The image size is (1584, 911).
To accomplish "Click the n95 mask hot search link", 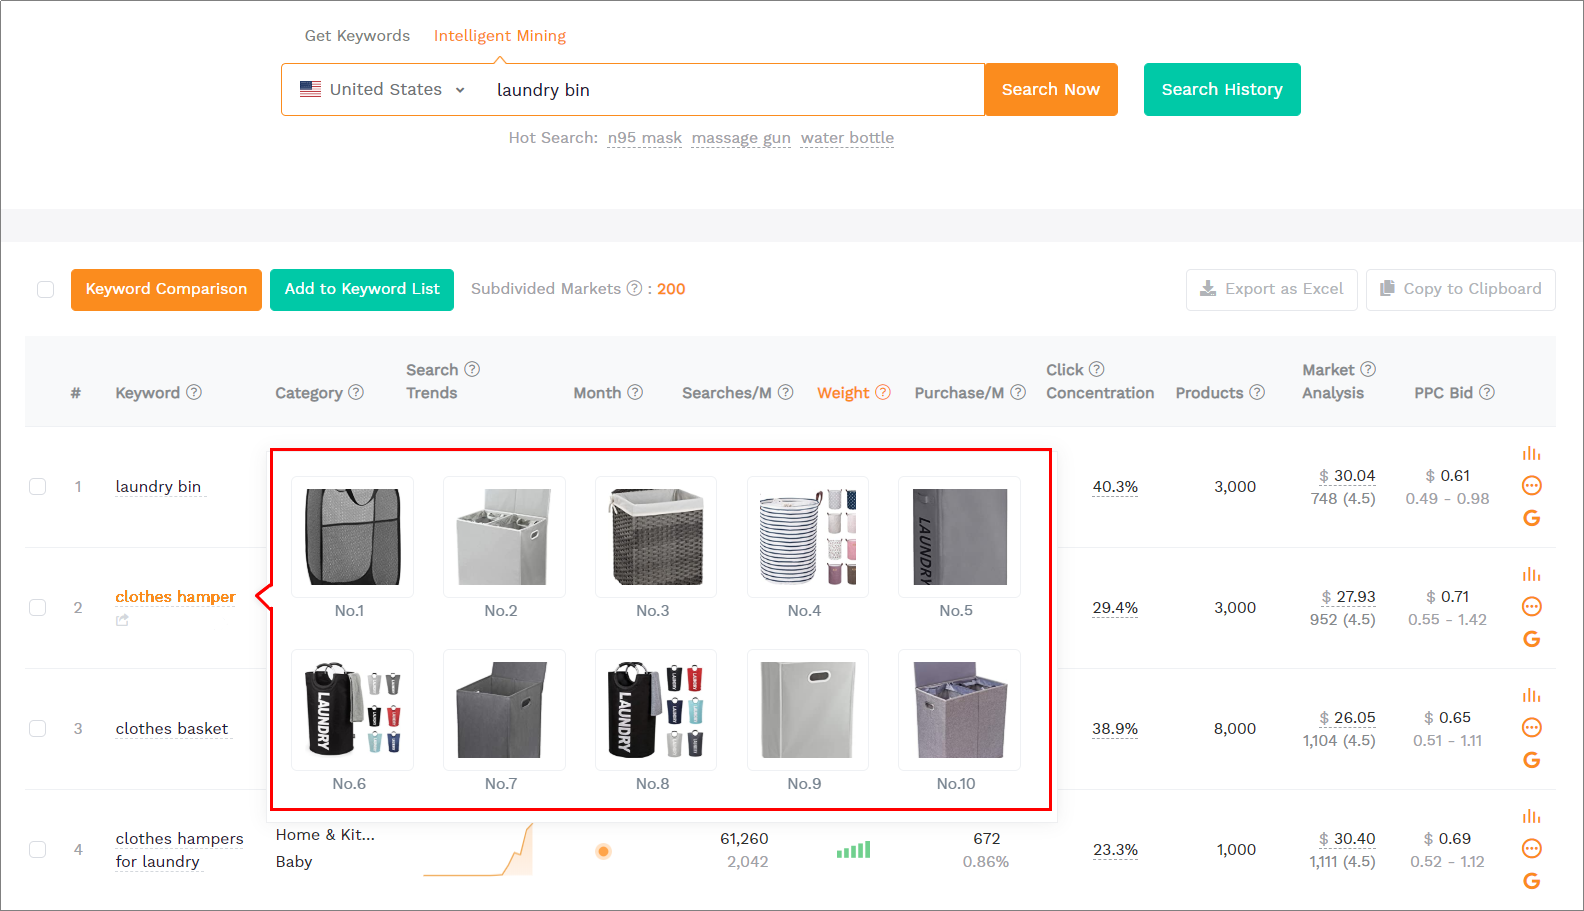I will (644, 138).
